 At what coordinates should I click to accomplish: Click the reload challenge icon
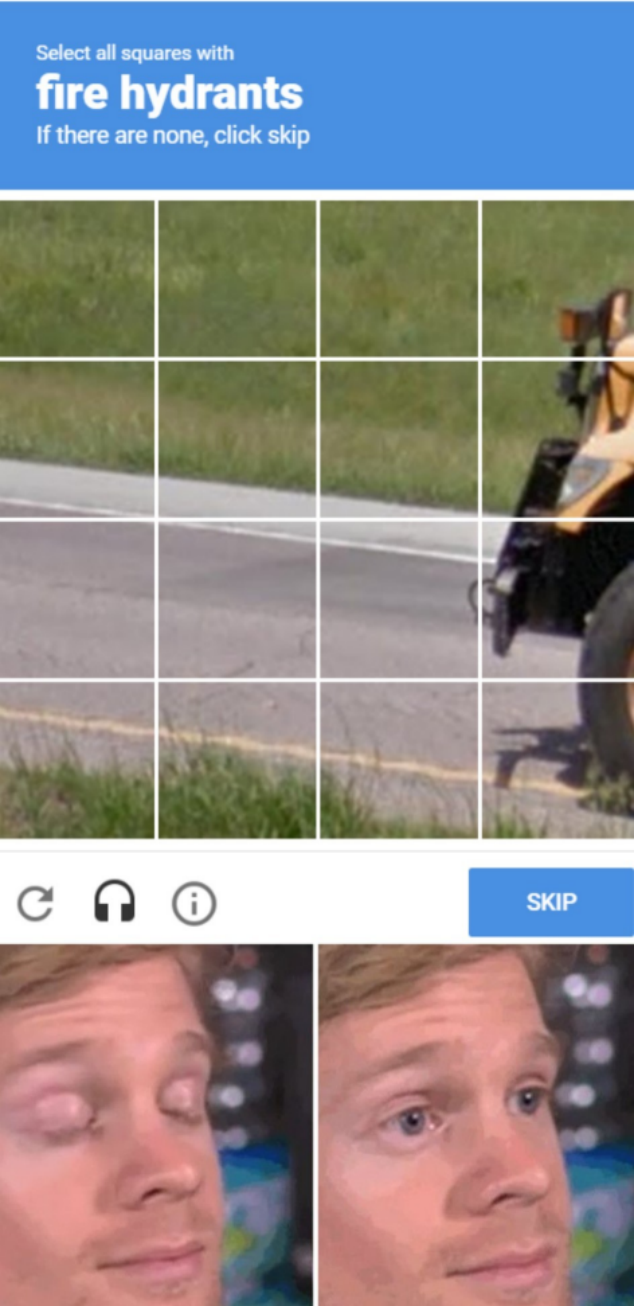[36, 904]
